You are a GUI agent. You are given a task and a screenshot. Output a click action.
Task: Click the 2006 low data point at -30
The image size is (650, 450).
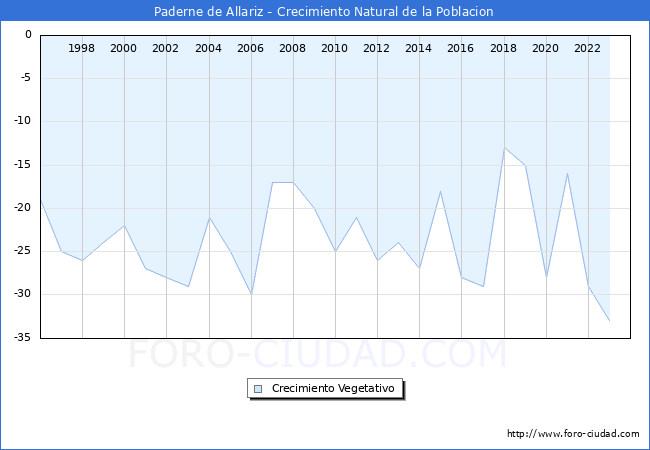(x=251, y=295)
